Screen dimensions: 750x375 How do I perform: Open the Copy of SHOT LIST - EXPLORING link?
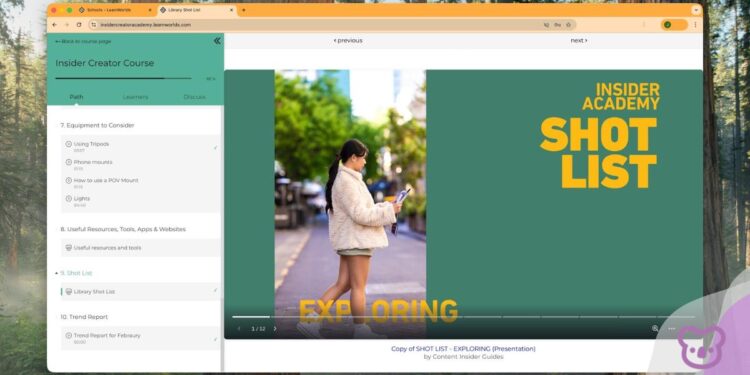click(463, 349)
